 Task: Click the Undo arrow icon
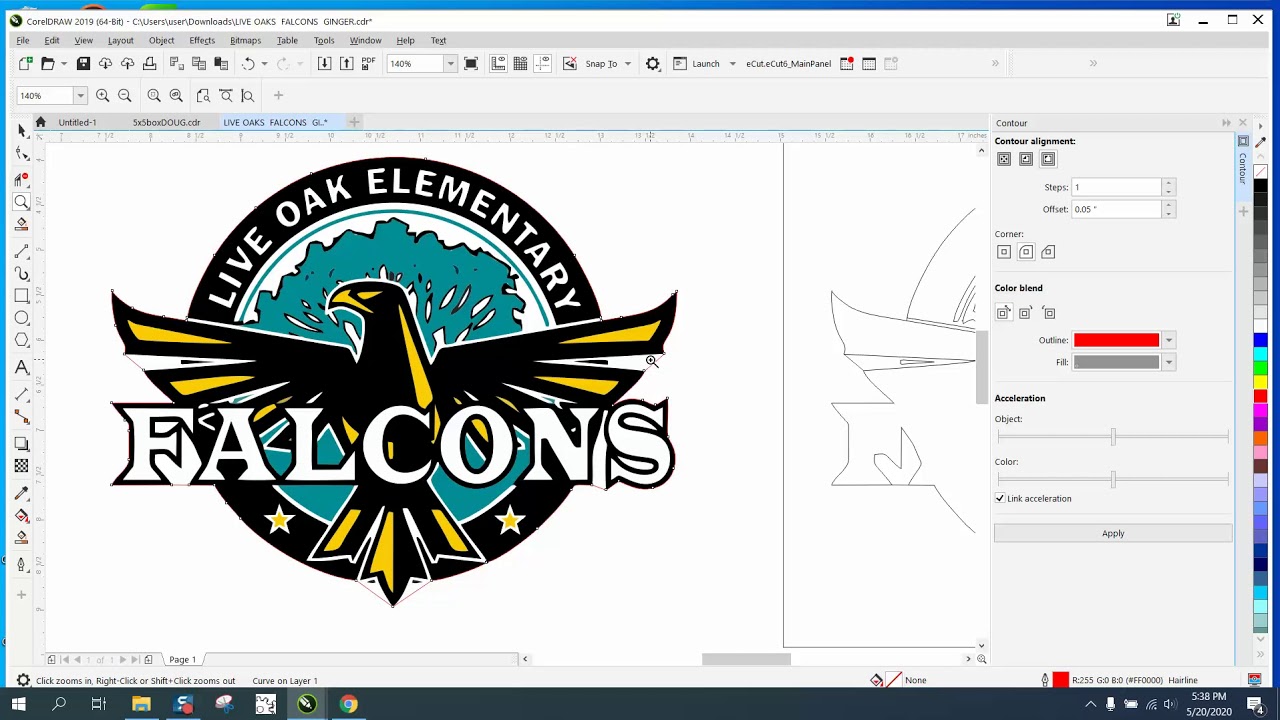click(x=248, y=64)
